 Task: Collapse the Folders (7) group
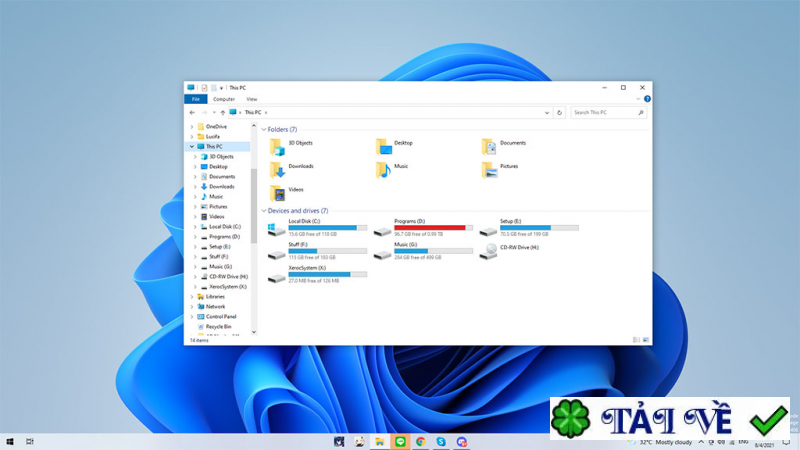[x=264, y=130]
